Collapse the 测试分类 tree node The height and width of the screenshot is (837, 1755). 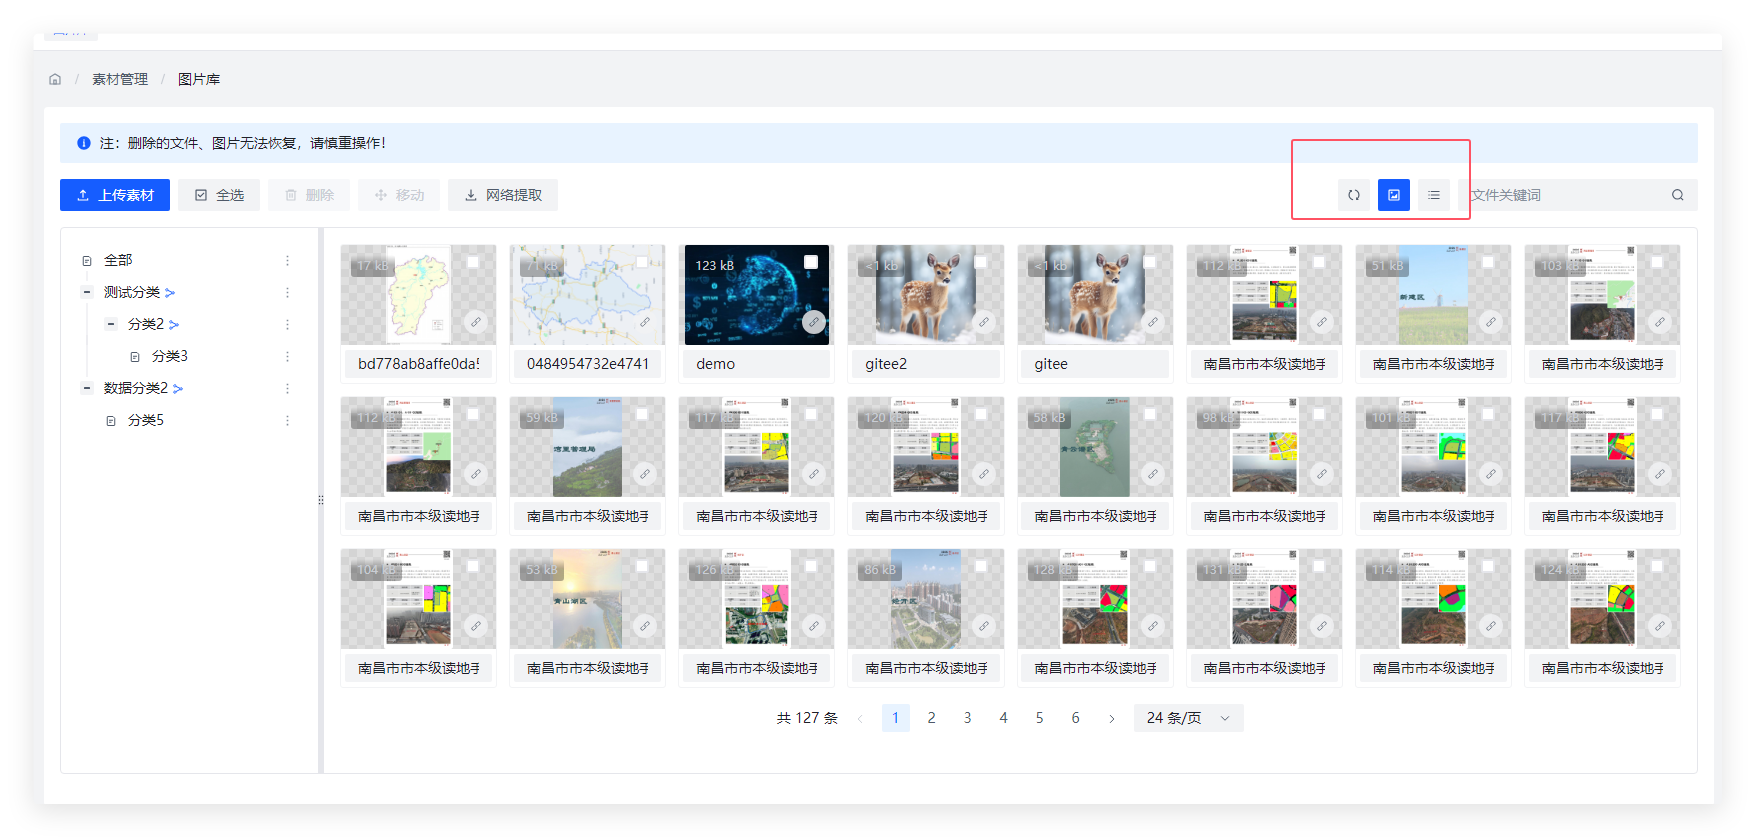87,292
